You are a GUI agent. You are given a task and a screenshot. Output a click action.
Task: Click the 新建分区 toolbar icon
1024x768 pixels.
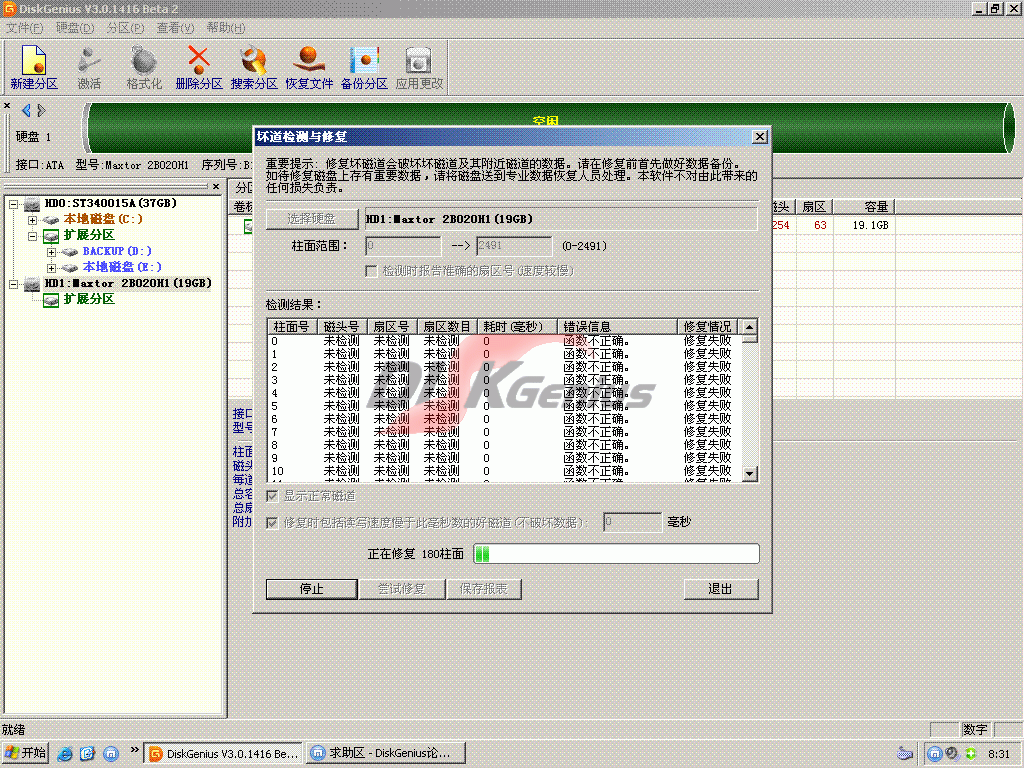(34, 67)
